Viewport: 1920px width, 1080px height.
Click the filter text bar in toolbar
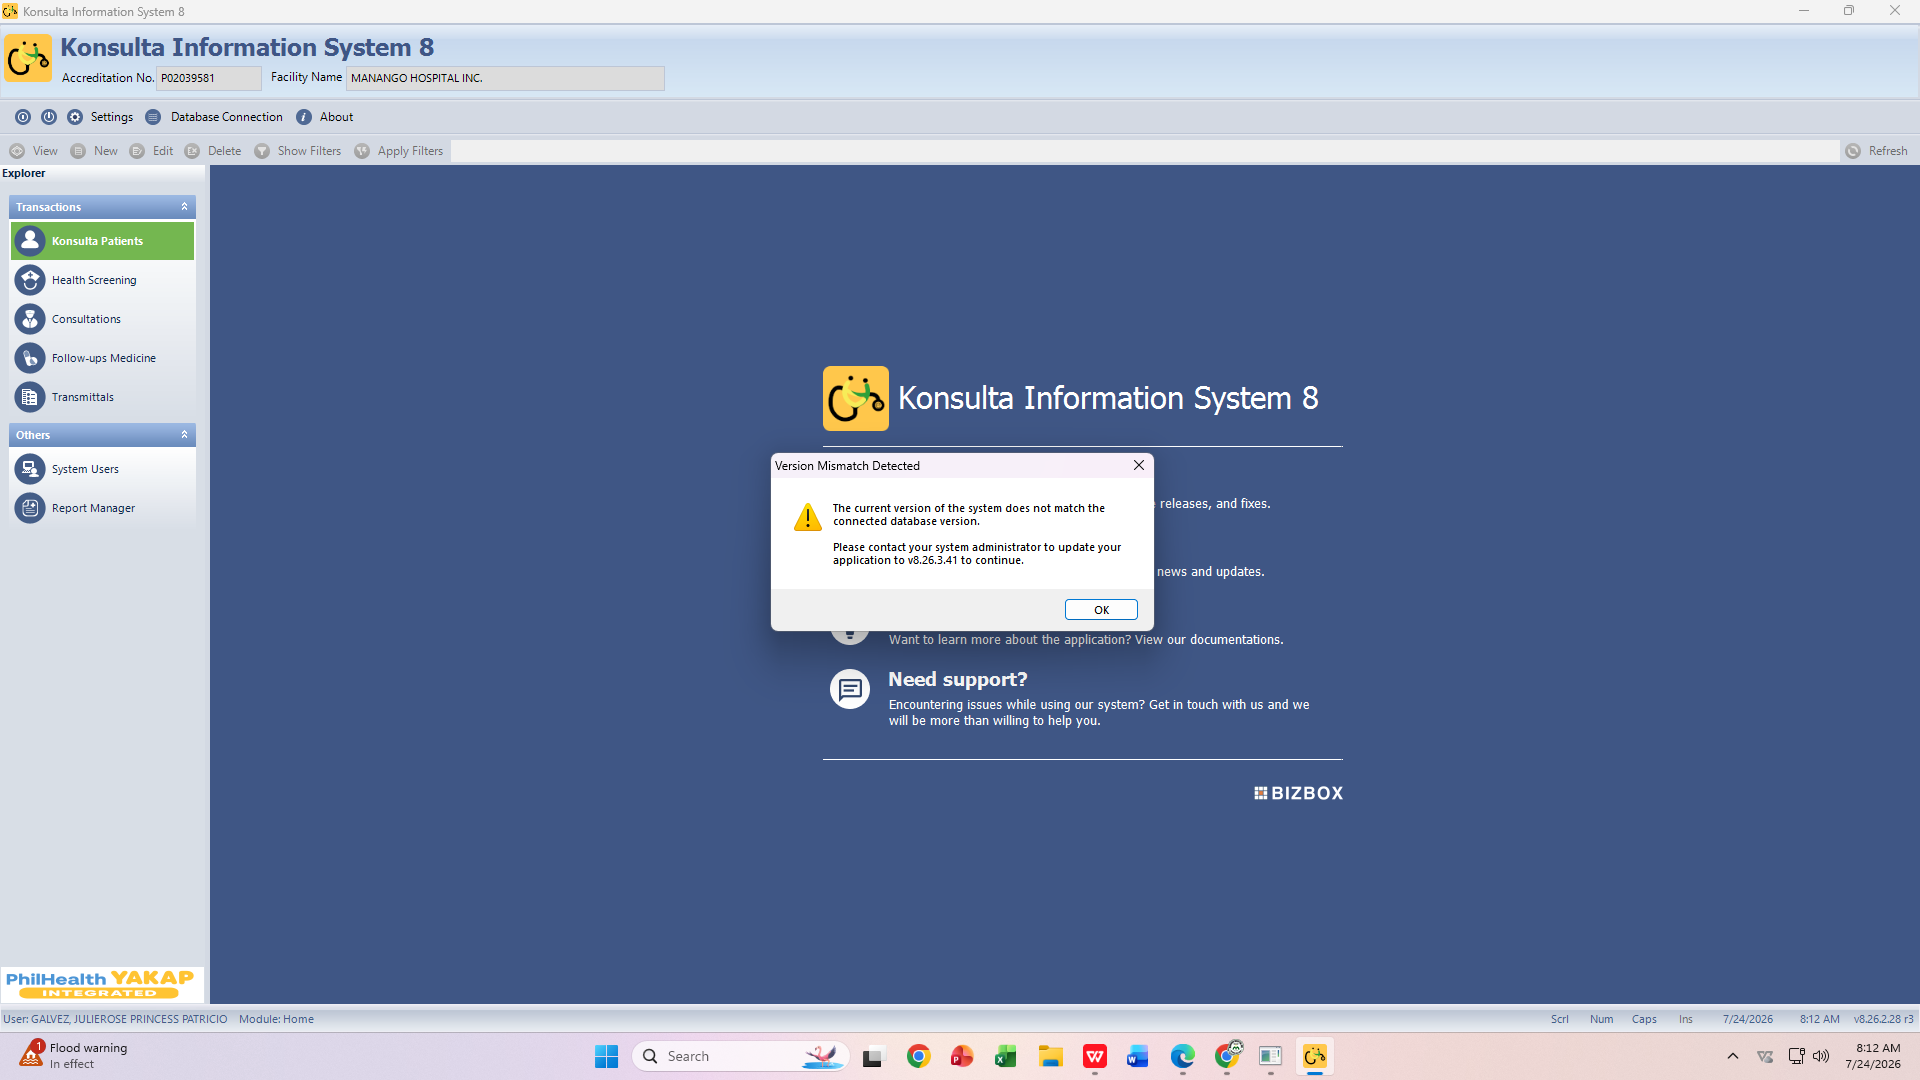point(1145,151)
